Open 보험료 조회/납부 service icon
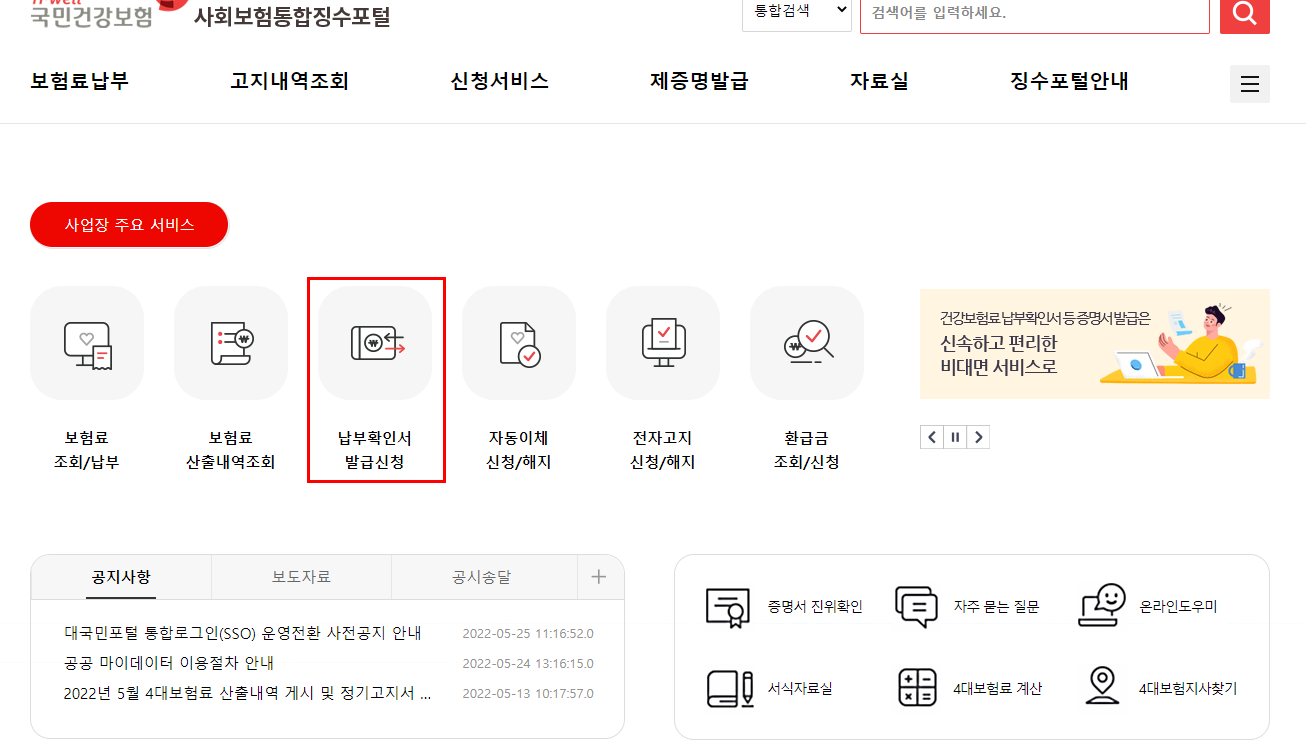The height and width of the screenshot is (754, 1306). click(87, 343)
